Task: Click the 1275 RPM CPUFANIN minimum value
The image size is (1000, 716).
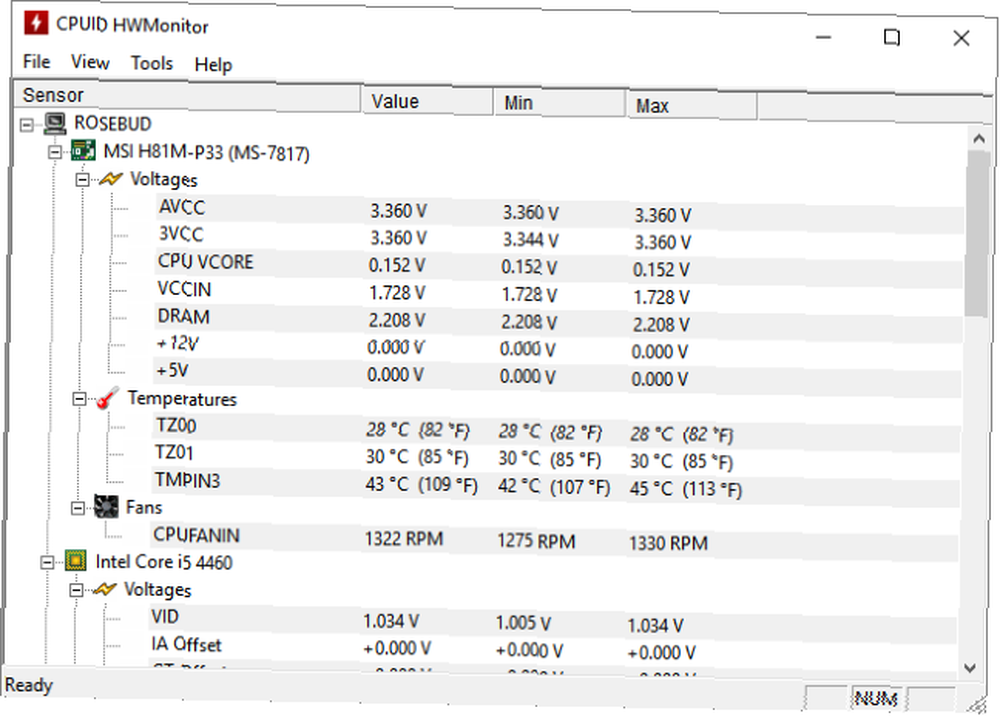Action: [536, 541]
